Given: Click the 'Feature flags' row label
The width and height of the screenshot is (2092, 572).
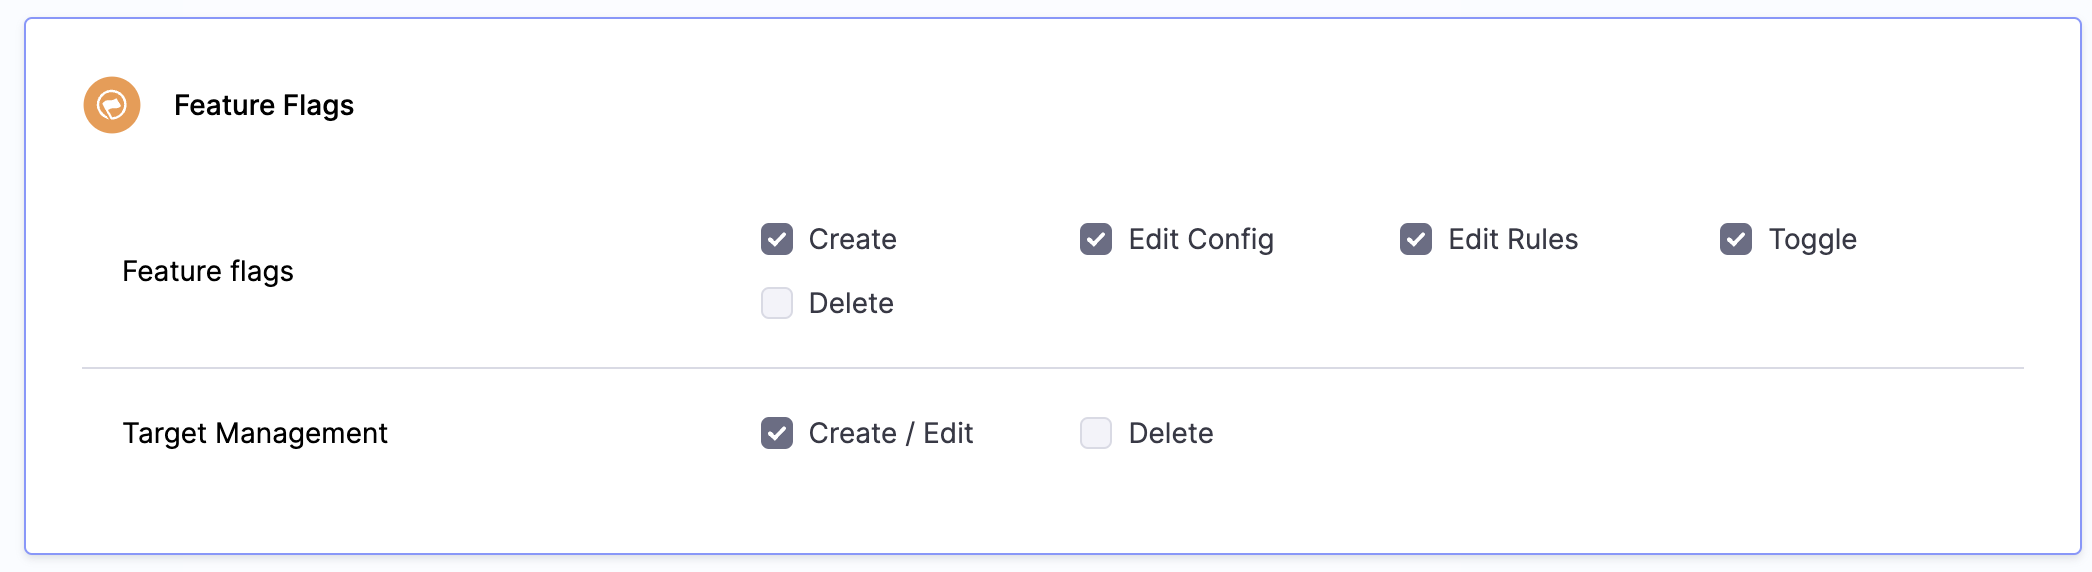Looking at the screenshot, I should click(x=208, y=271).
